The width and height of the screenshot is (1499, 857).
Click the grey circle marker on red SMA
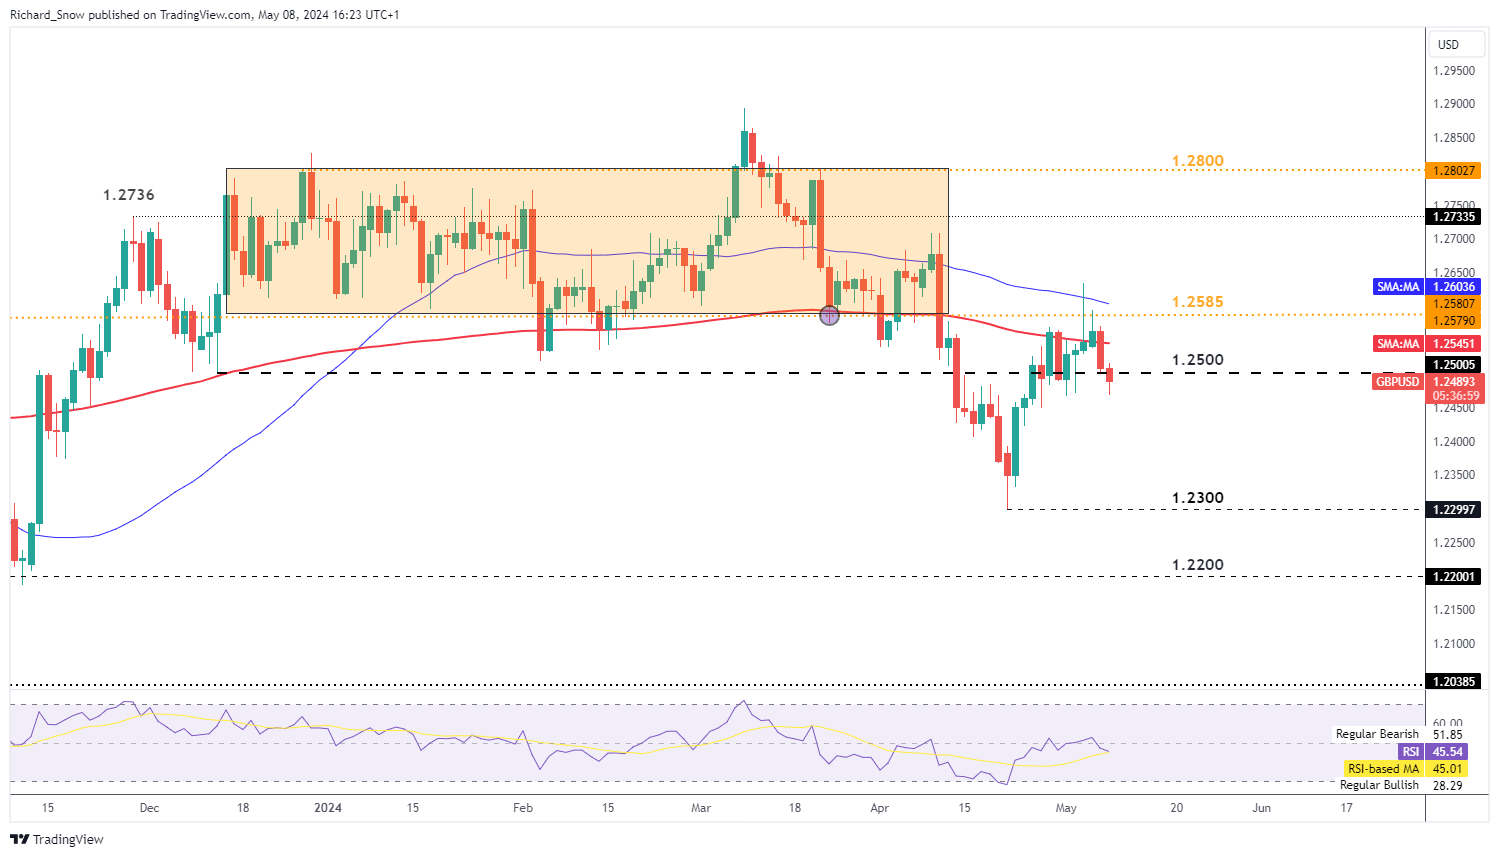(829, 316)
